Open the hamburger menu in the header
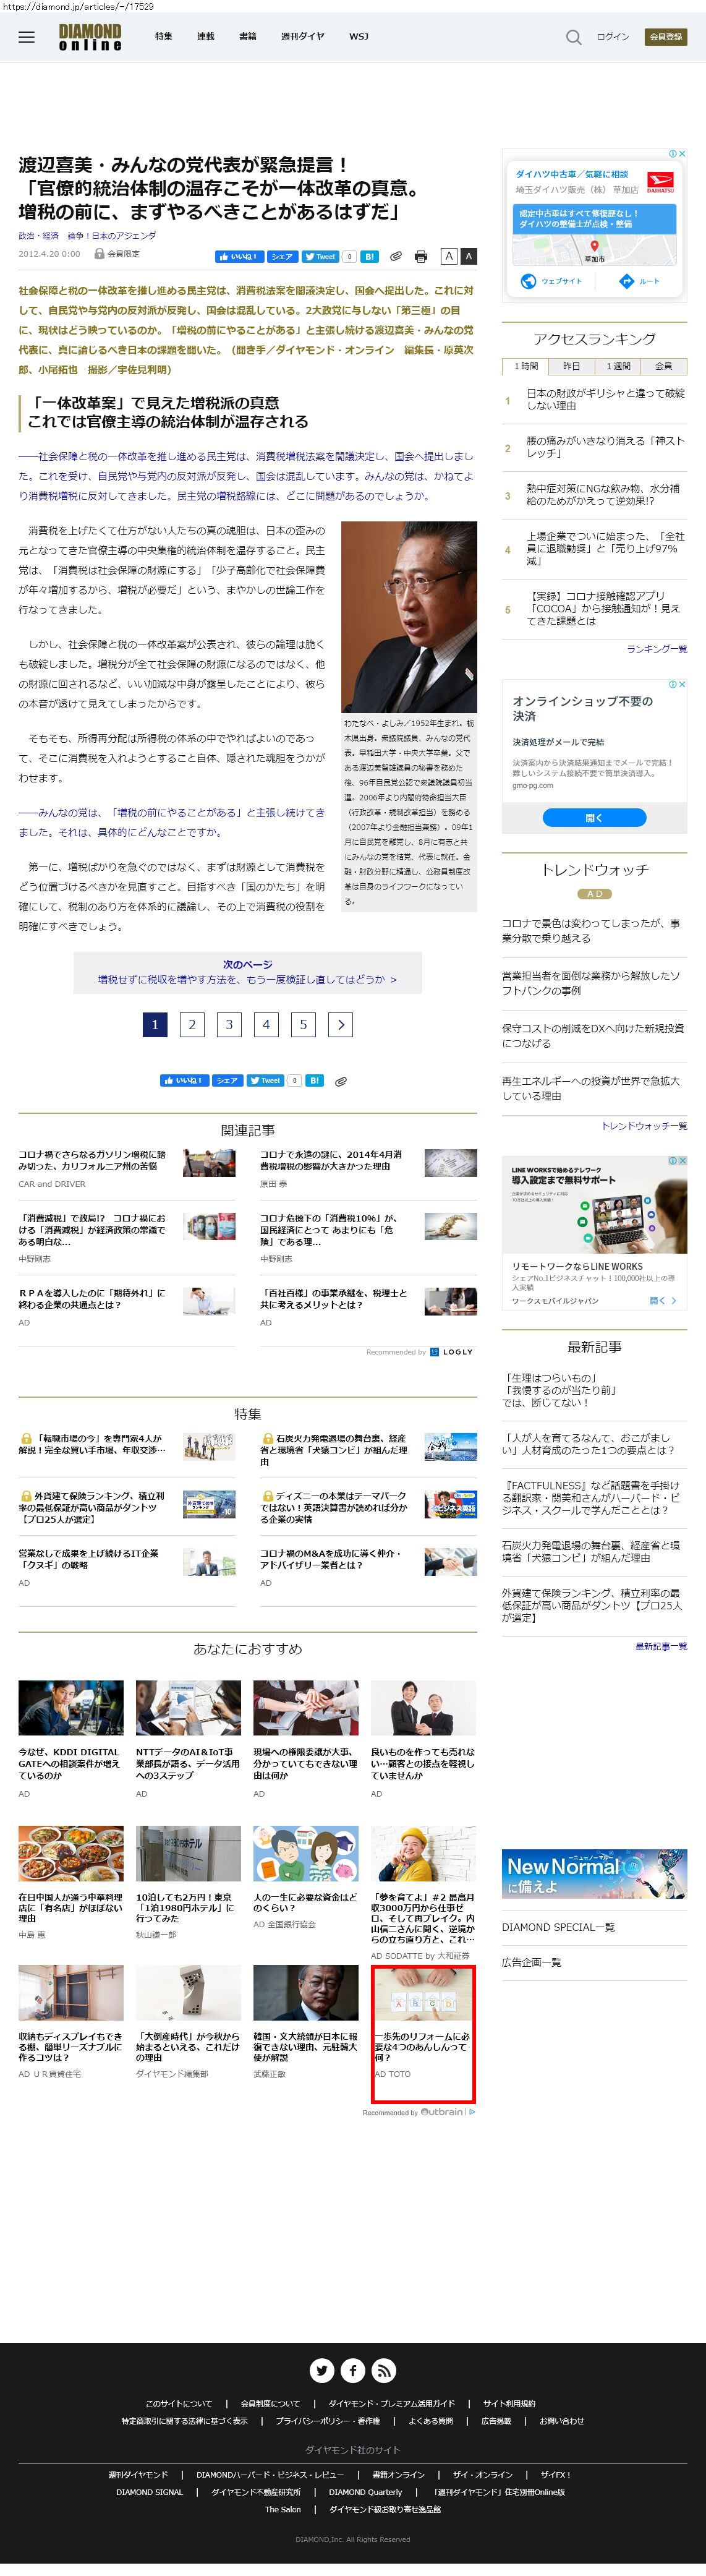This screenshot has width=706, height=2576. pyautogui.click(x=27, y=37)
